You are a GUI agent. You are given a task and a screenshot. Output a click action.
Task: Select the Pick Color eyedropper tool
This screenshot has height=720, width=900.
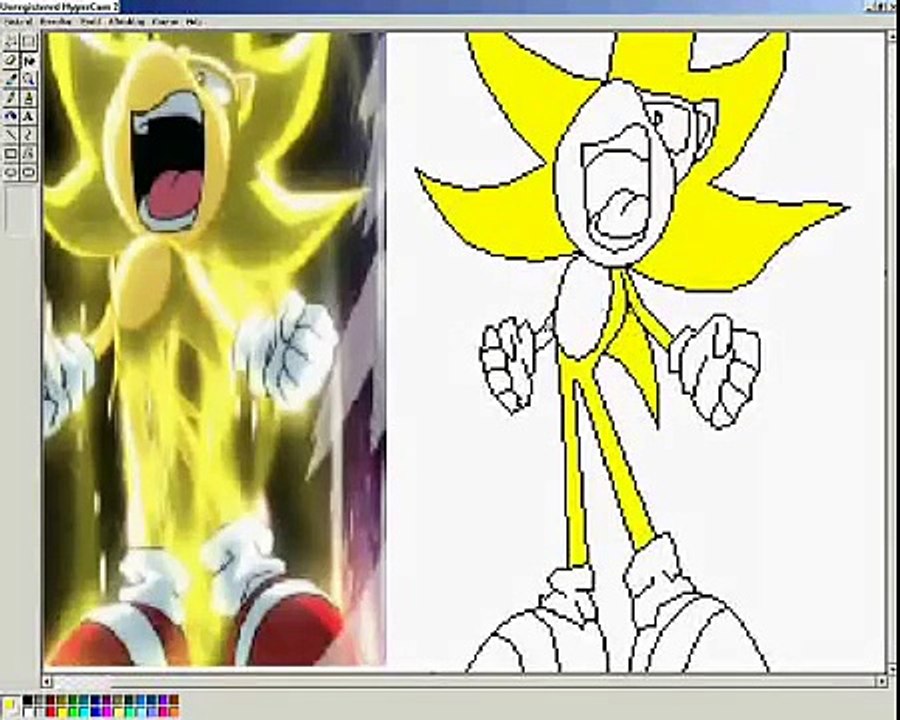click(x=11, y=79)
